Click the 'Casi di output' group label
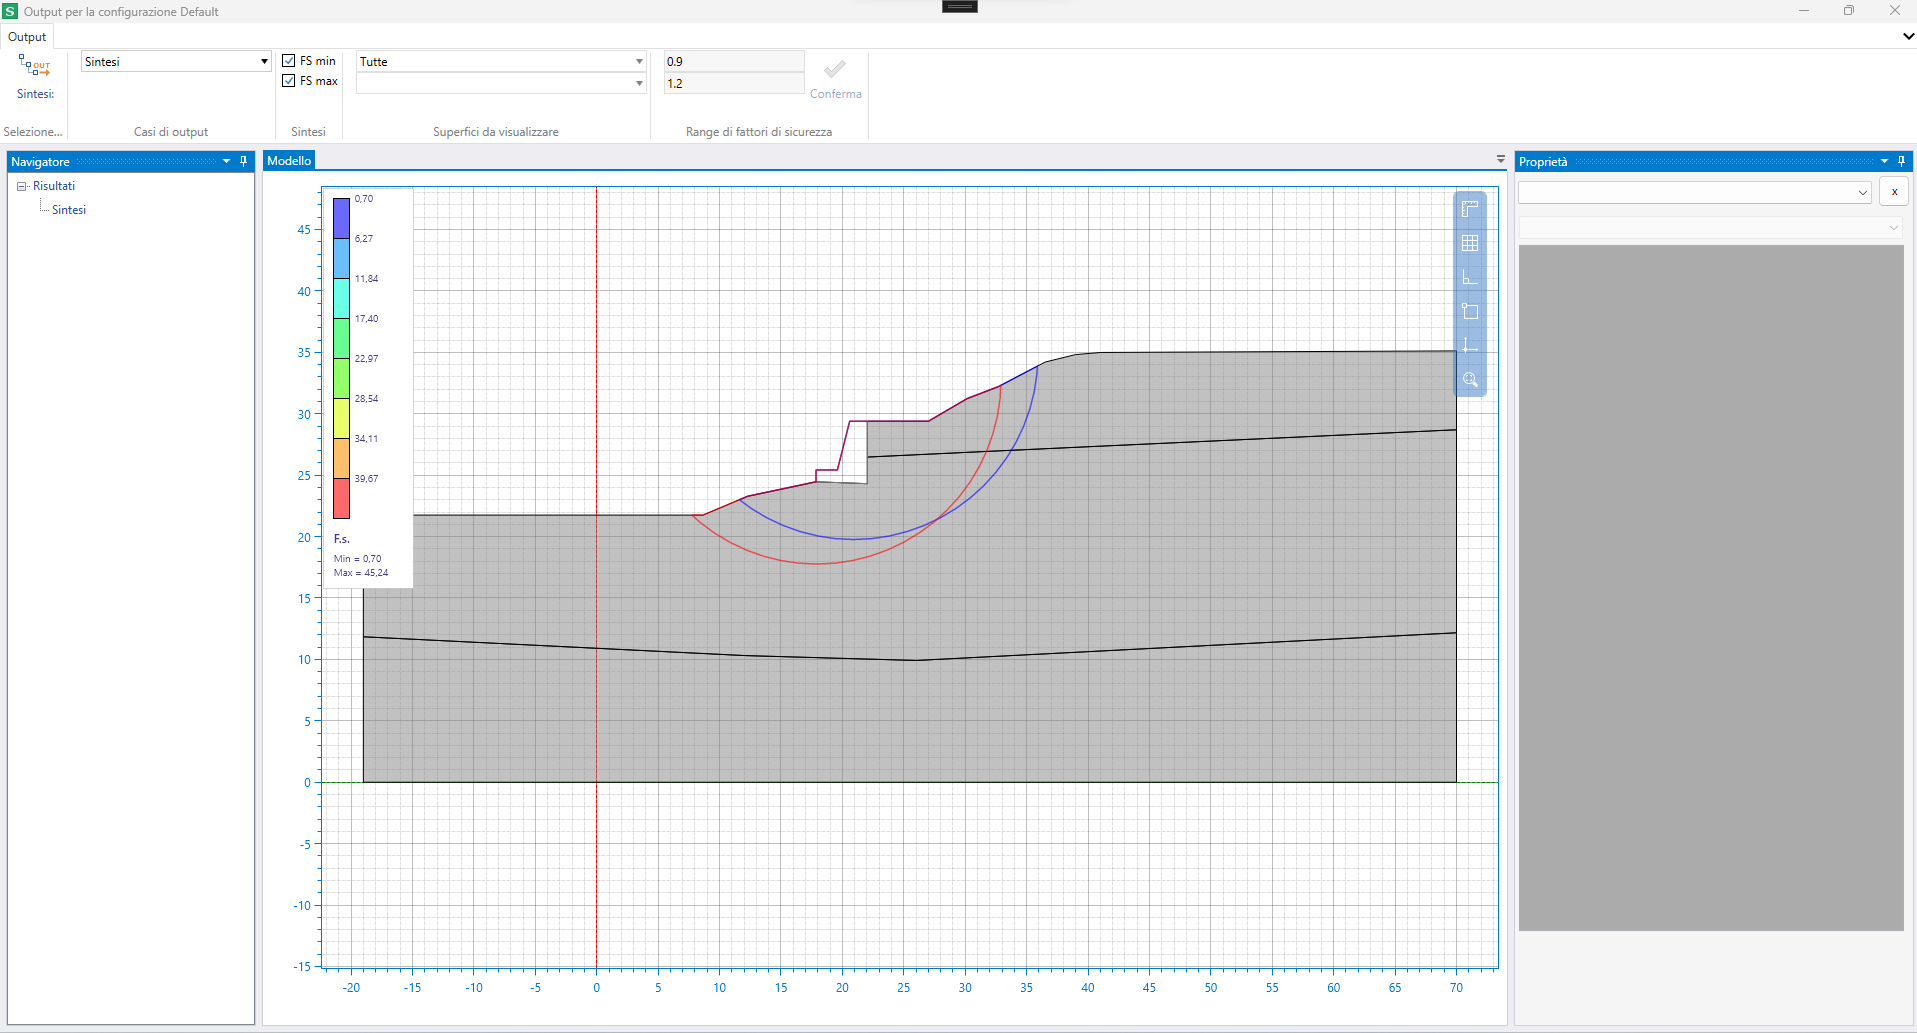The height and width of the screenshot is (1033, 1917). (171, 132)
